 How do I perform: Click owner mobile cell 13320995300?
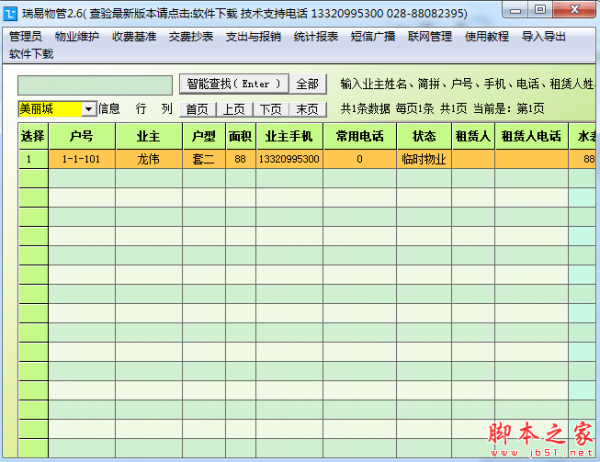pos(289,159)
